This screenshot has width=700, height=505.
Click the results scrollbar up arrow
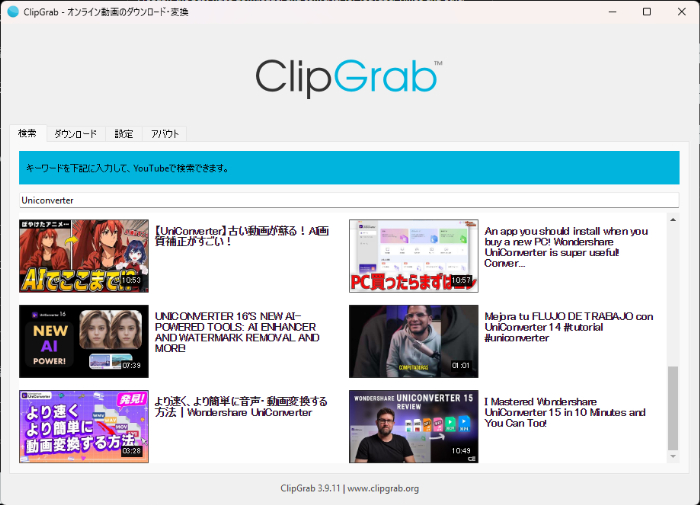click(x=673, y=220)
